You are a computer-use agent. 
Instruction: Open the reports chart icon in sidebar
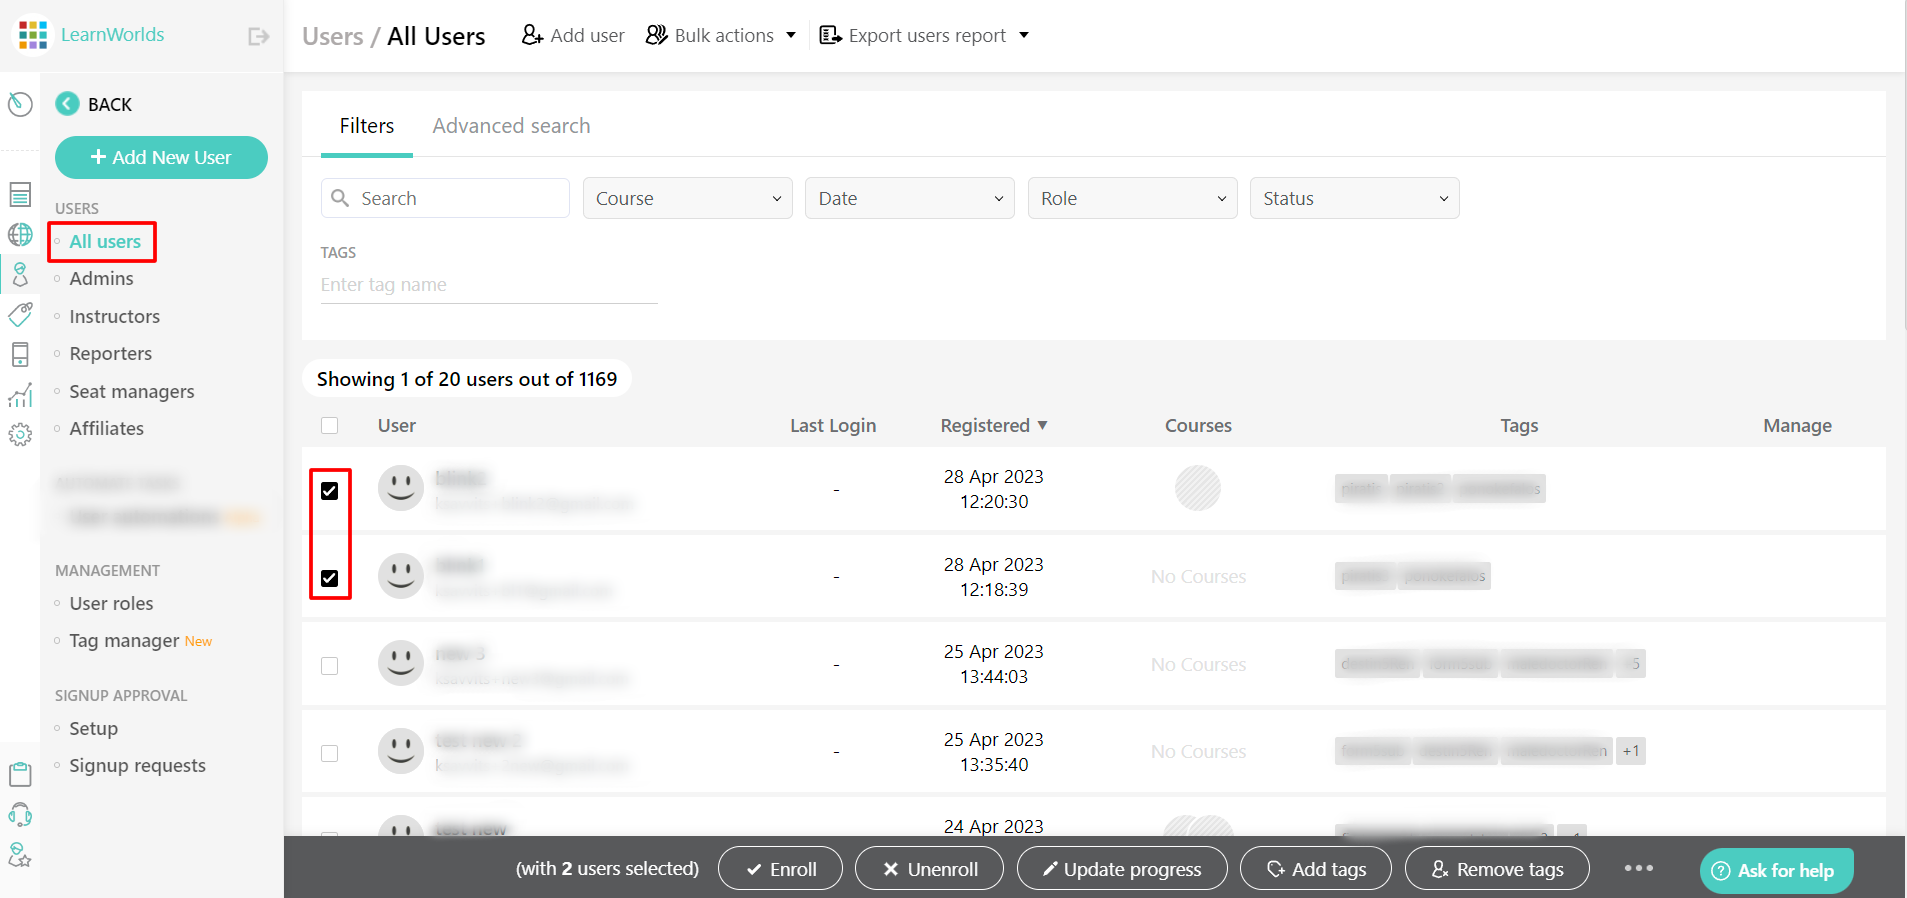[20, 396]
